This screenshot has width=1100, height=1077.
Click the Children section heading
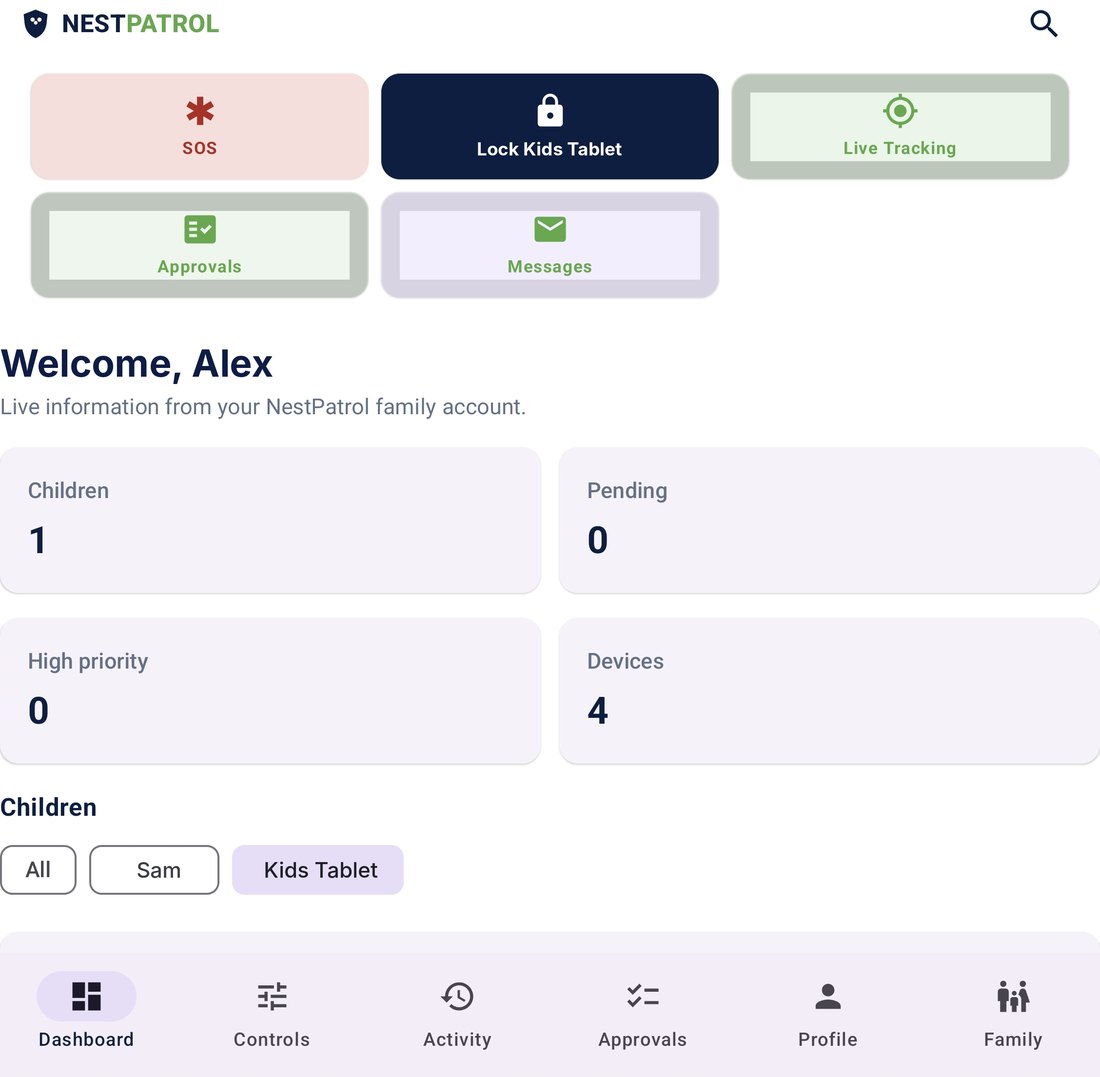click(x=48, y=807)
